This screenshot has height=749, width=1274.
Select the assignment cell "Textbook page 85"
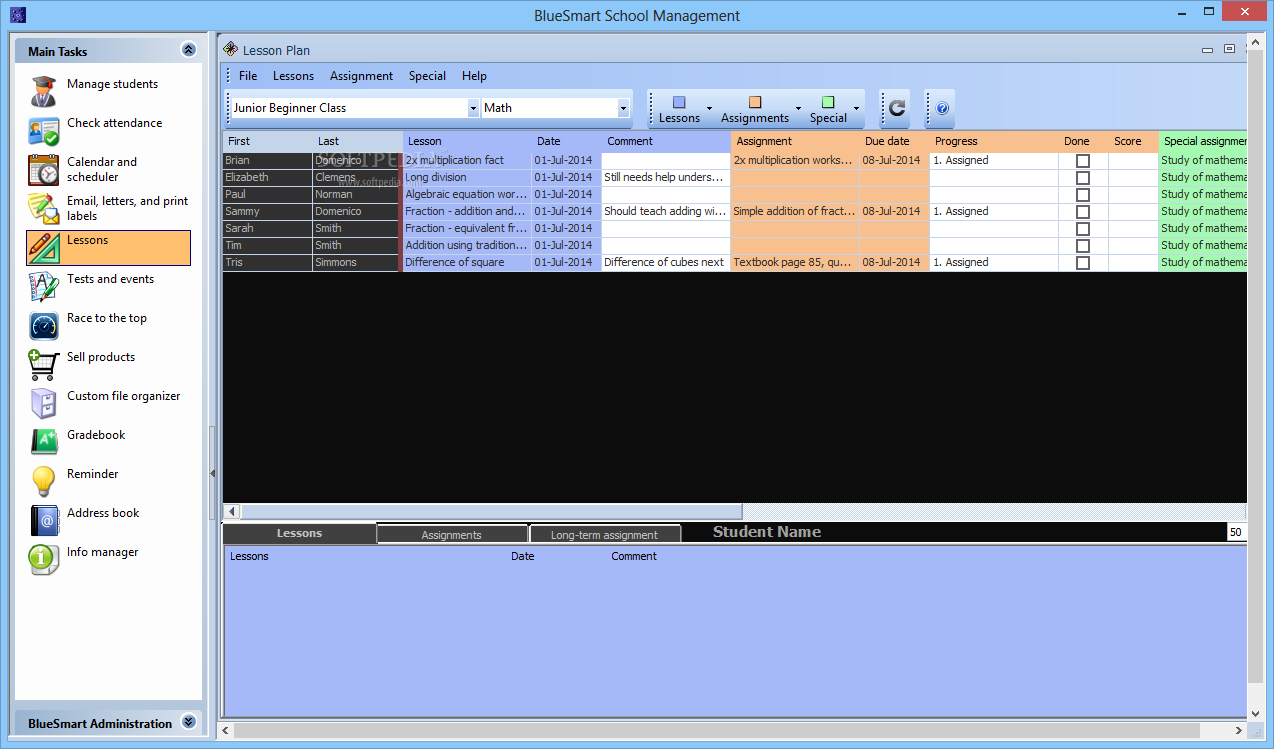(x=795, y=263)
